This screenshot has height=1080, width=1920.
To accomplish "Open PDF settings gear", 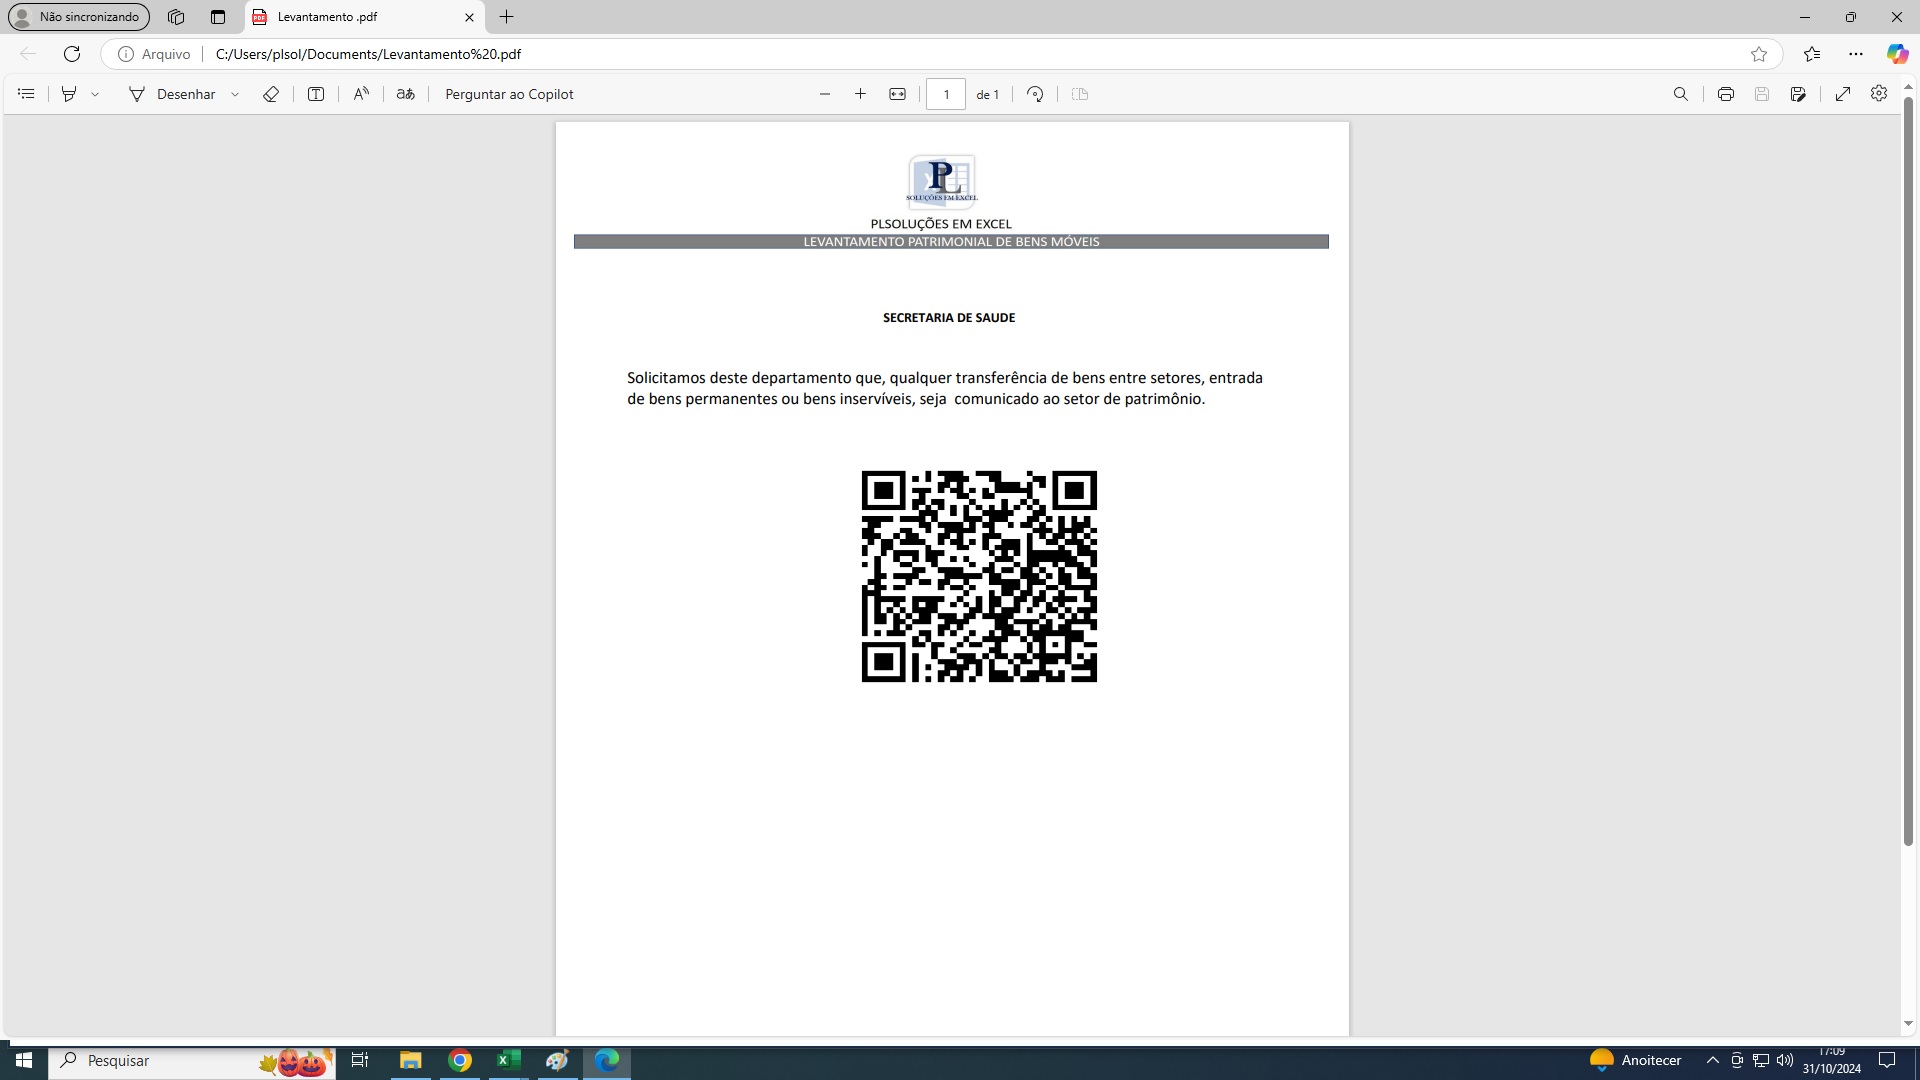I will (x=1879, y=93).
